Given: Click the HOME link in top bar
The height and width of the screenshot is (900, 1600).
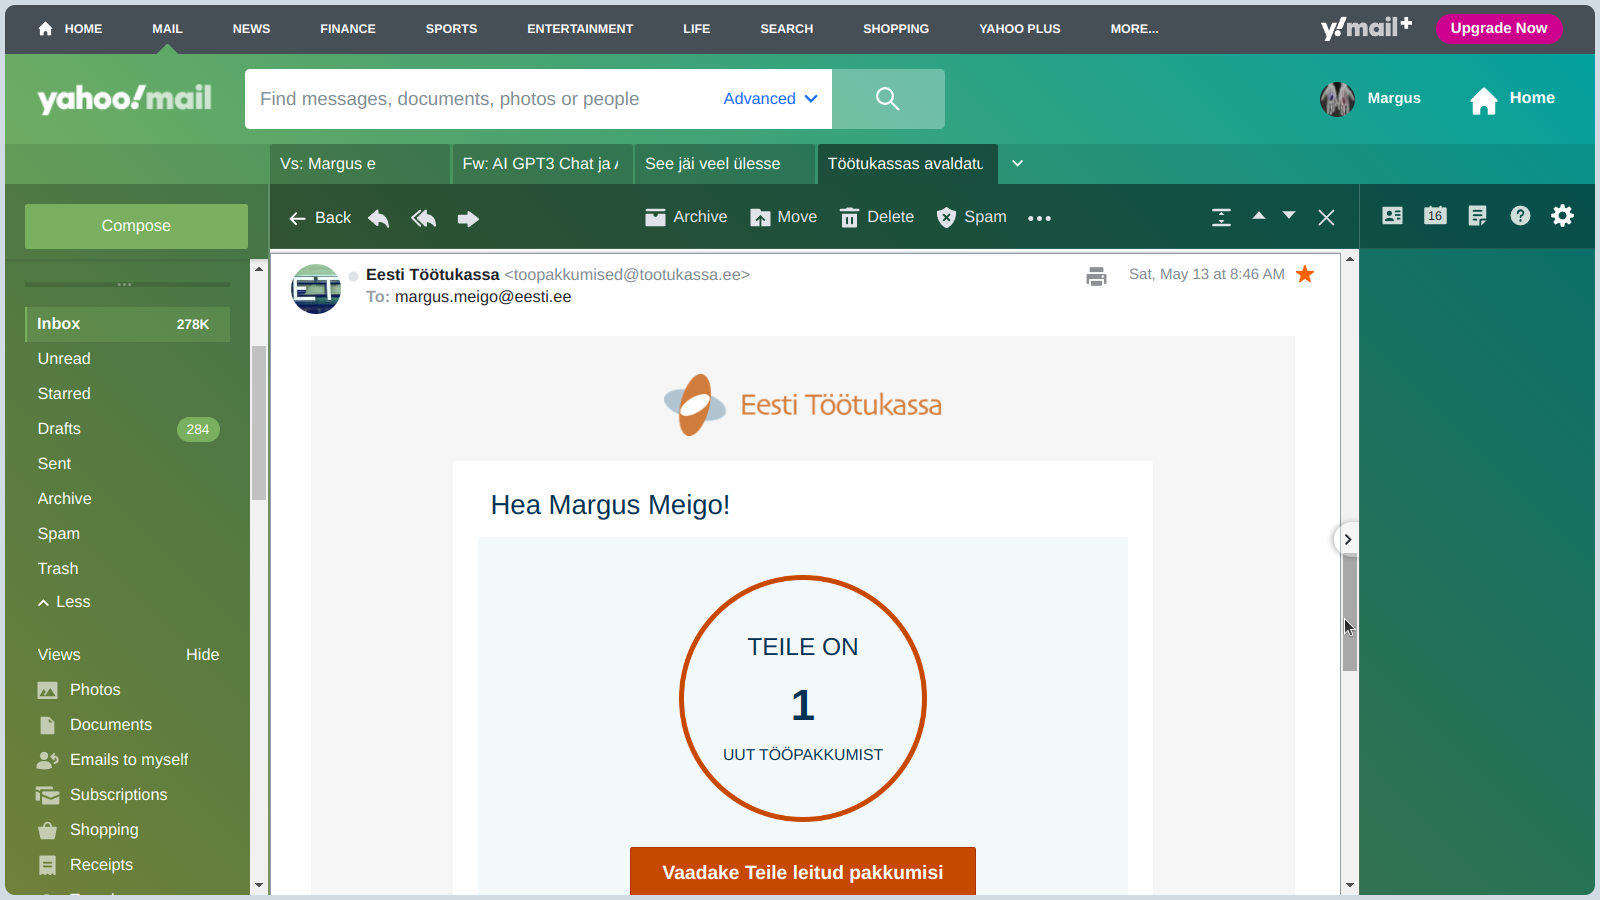Looking at the screenshot, I should [71, 29].
